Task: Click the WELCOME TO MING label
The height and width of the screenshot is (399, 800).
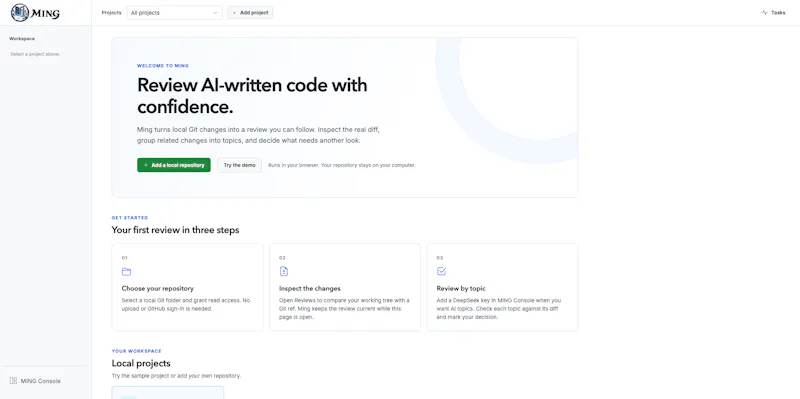Action: [163, 66]
